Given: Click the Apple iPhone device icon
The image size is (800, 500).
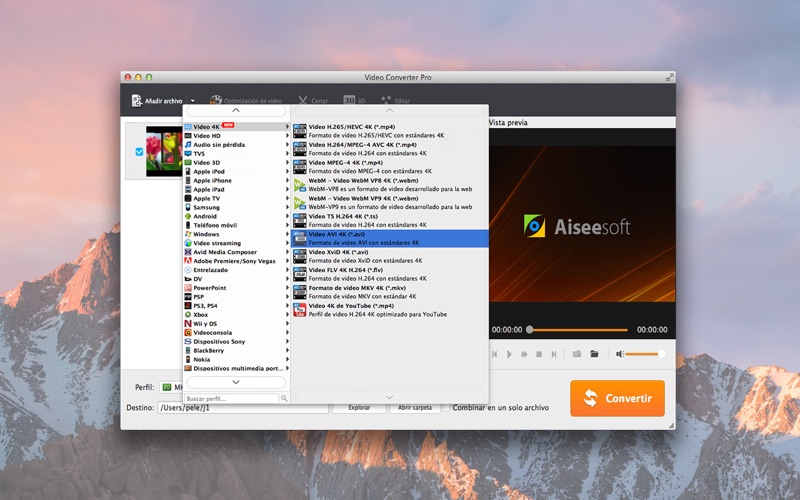Looking at the screenshot, I should 188,181.
